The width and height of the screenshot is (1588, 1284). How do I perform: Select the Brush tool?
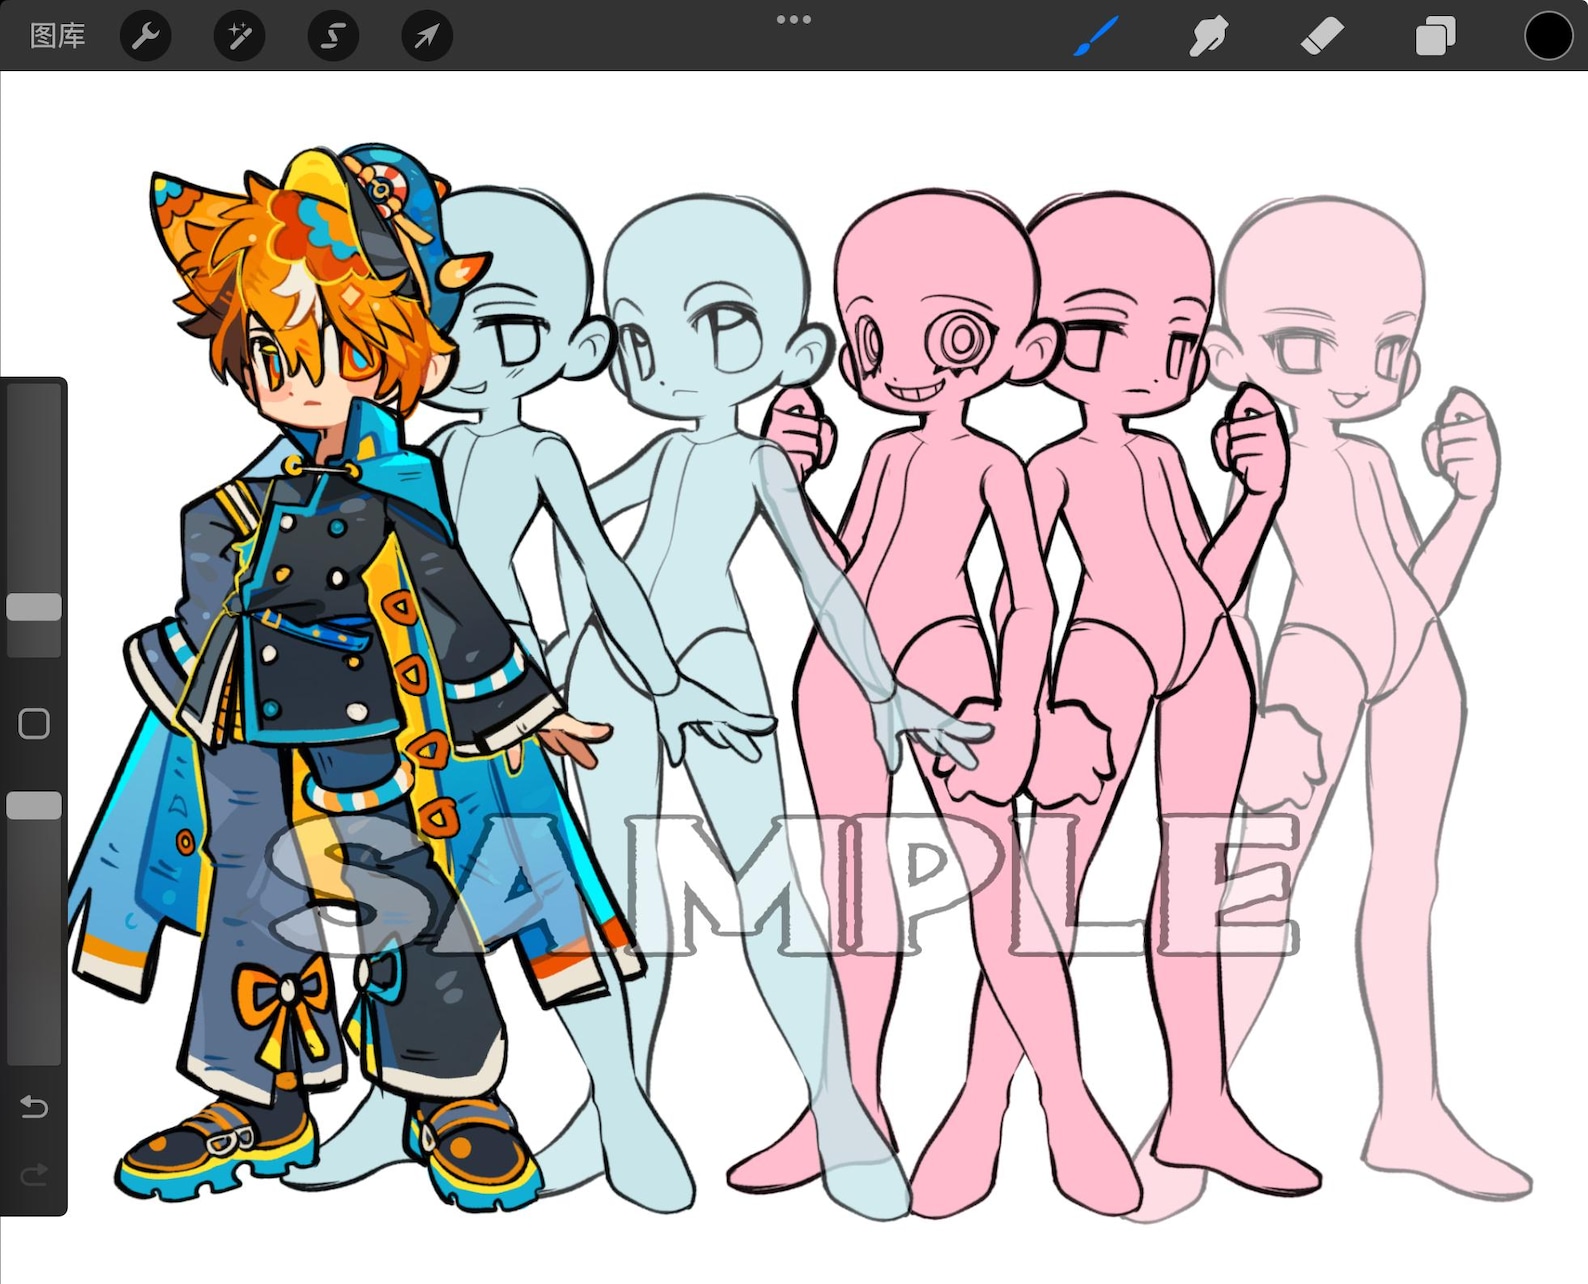pos(1096,37)
